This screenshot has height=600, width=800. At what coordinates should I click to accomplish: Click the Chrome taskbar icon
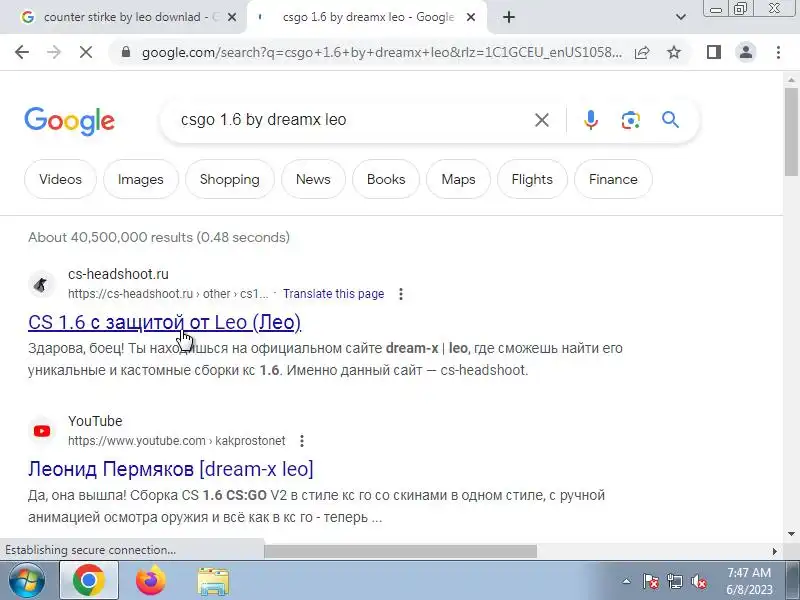click(89, 581)
